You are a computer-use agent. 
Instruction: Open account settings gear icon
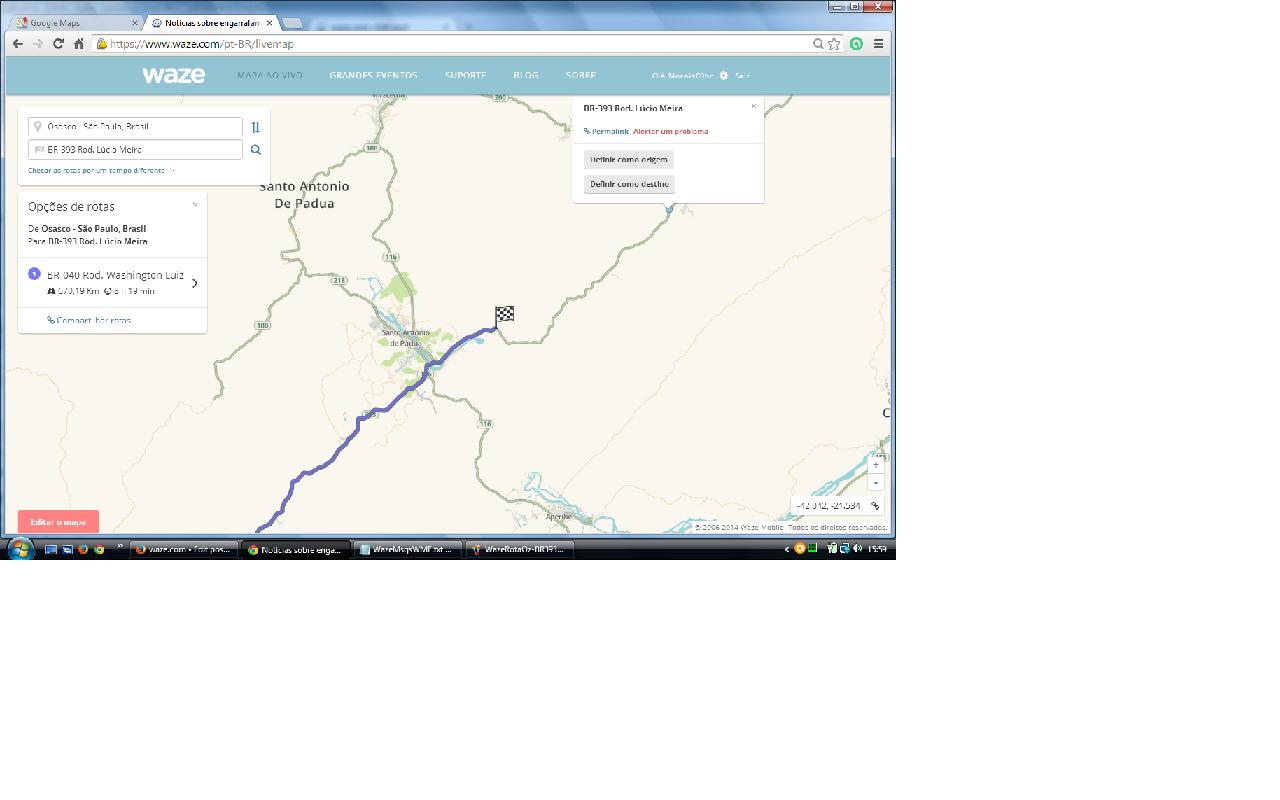[x=724, y=76]
